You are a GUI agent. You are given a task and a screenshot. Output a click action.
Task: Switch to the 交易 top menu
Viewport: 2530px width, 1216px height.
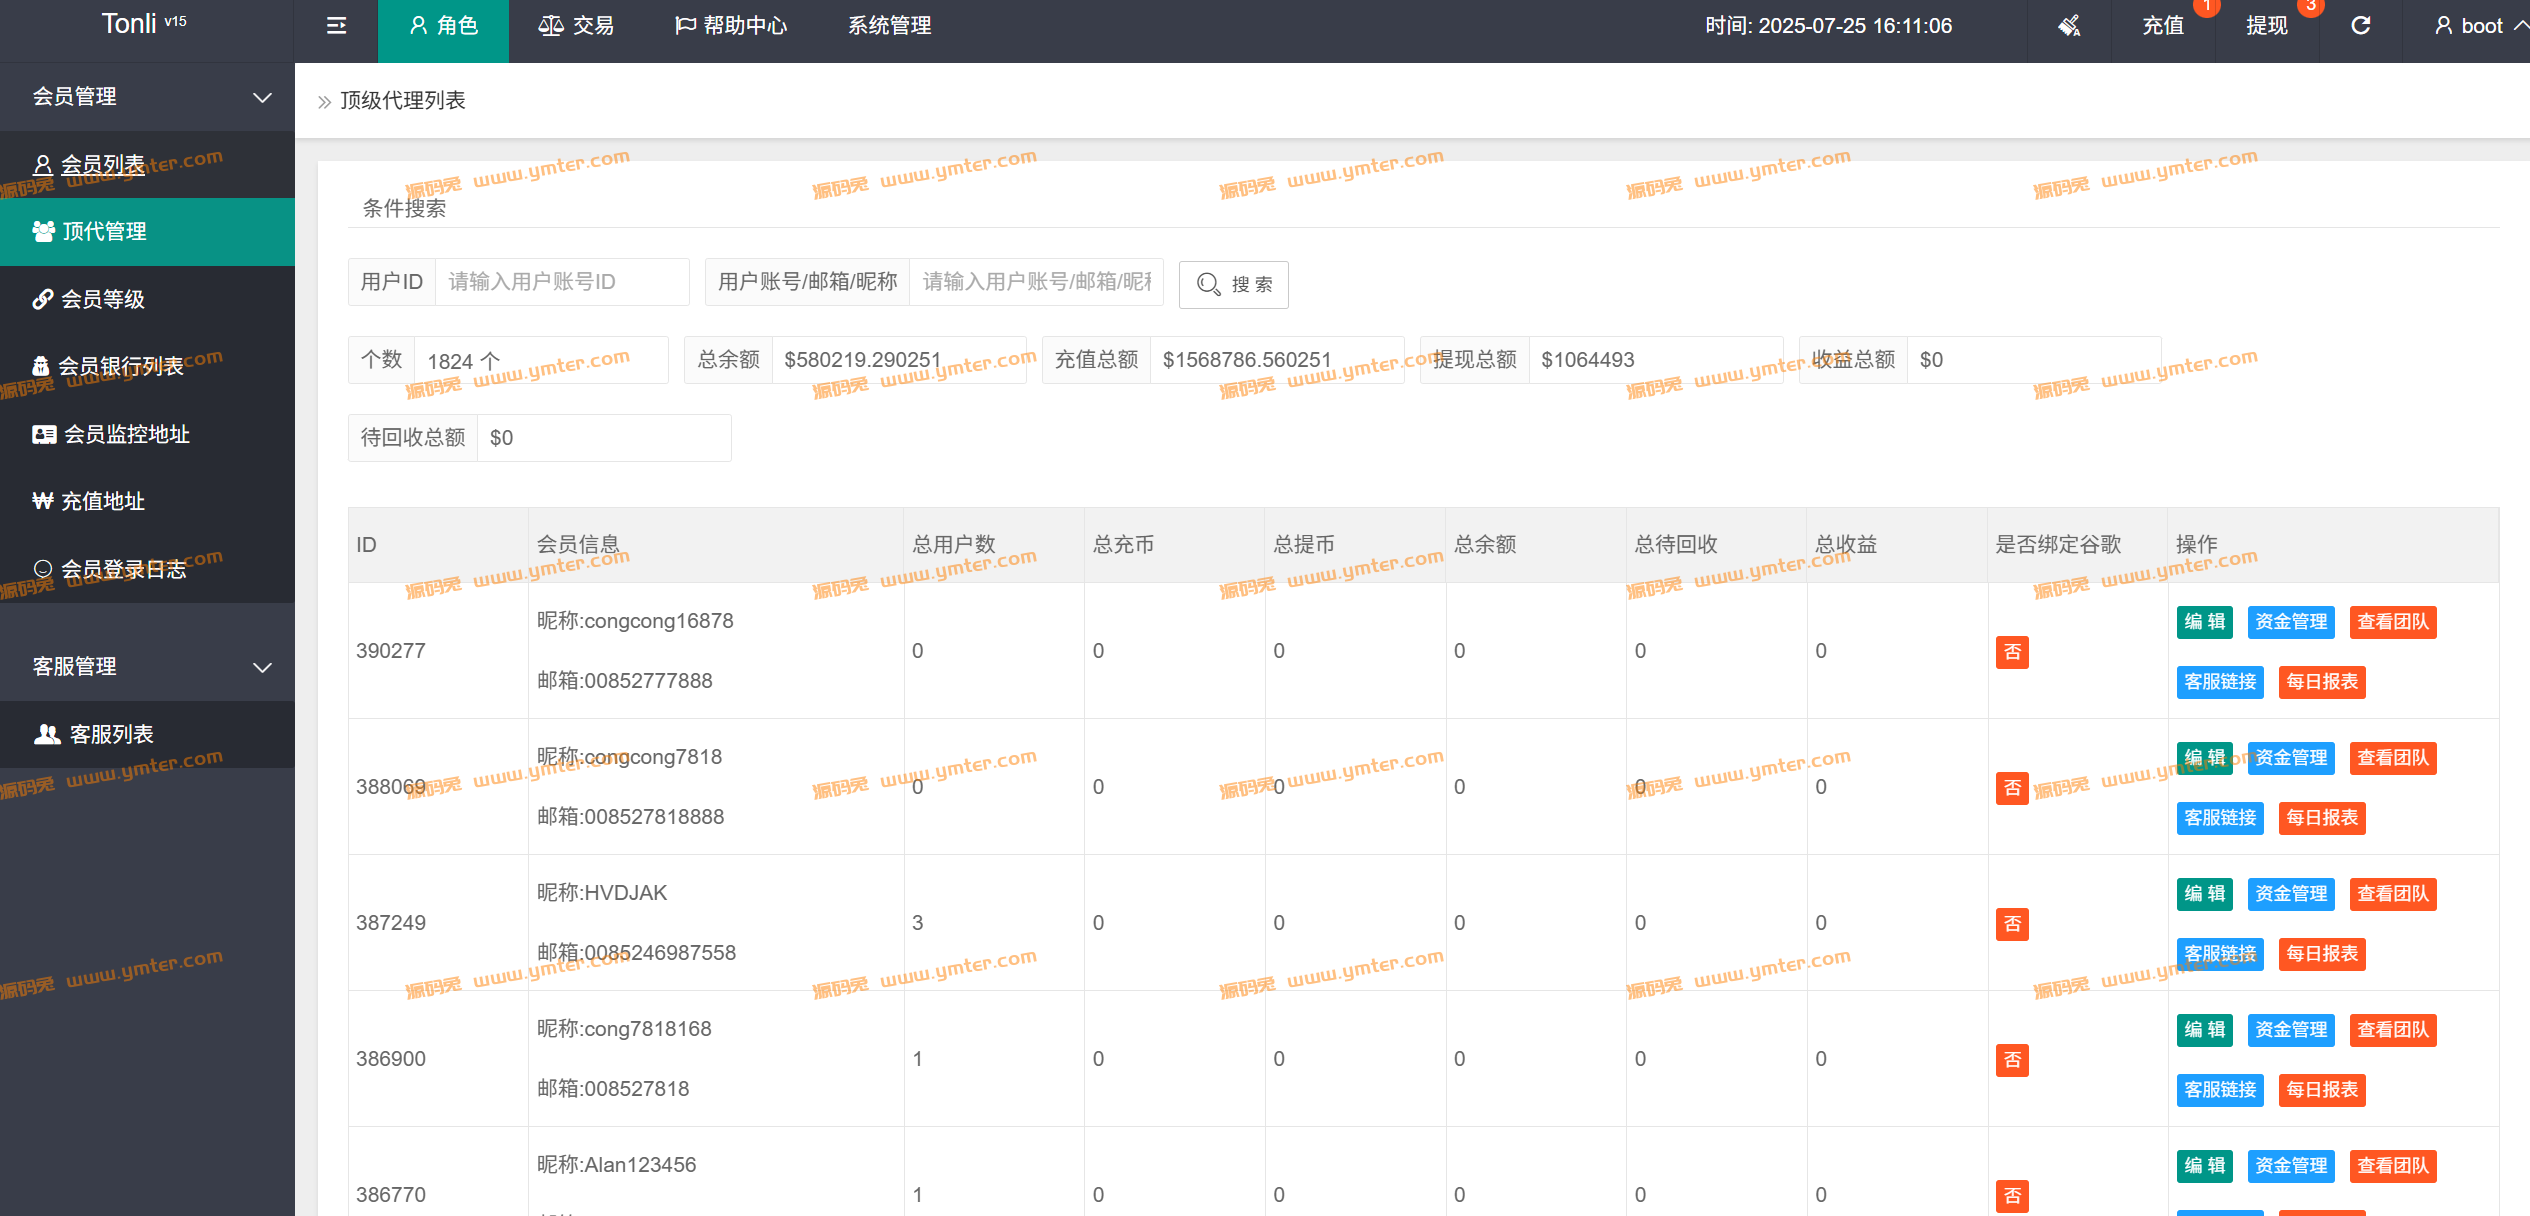pyautogui.click(x=577, y=26)
